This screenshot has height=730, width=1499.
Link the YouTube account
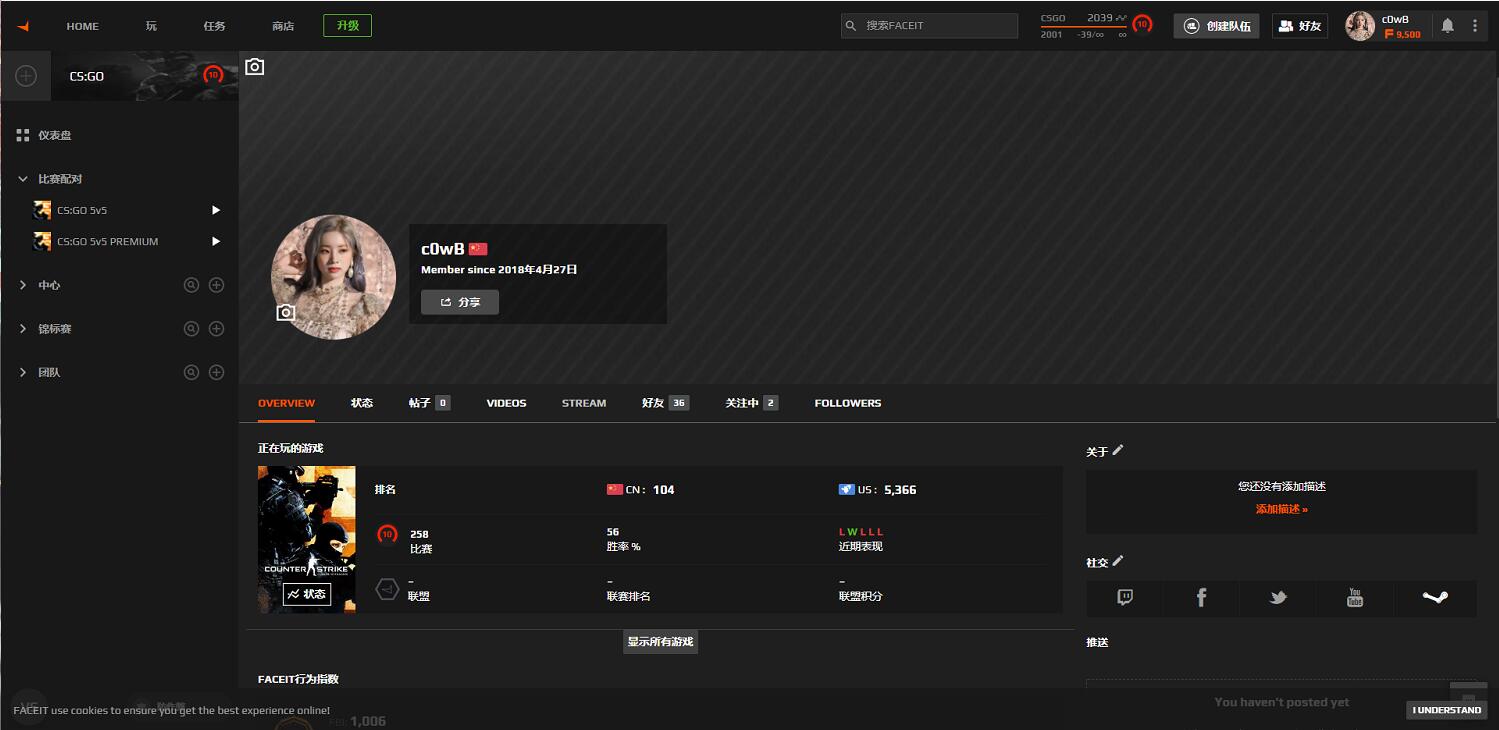(x=1355, y=598)
